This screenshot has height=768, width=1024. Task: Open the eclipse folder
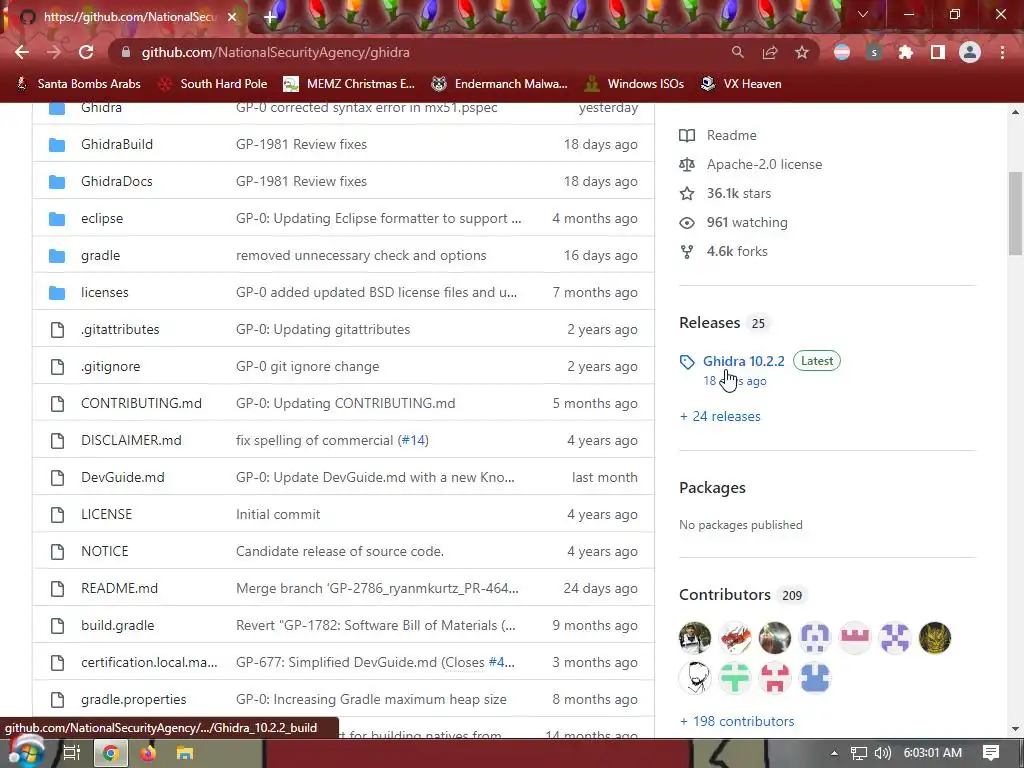point(102,219)
